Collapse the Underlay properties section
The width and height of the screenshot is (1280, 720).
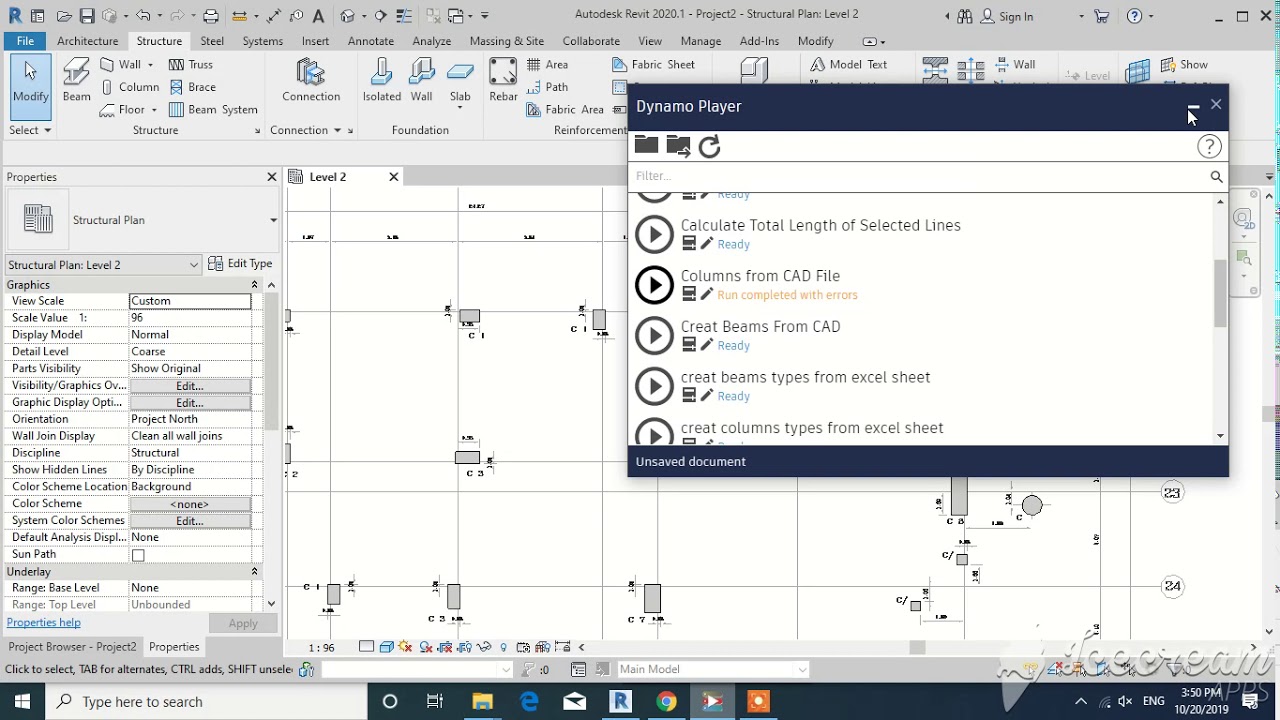tap(254, 572)
